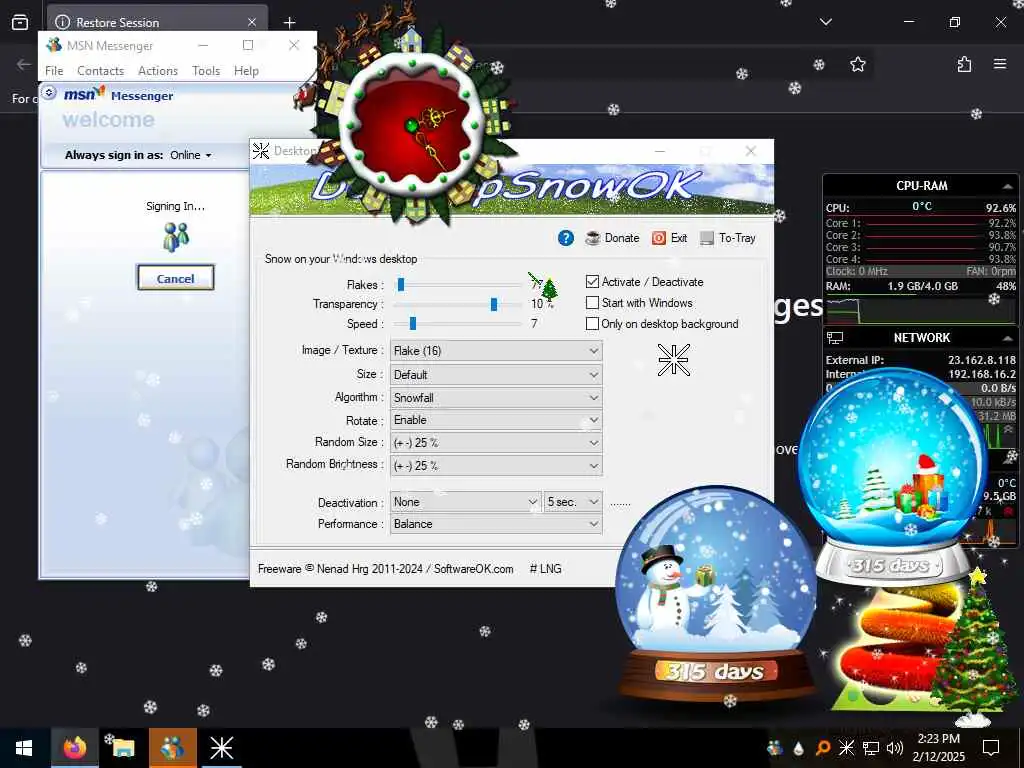Screen dimensions: 1024x768
Task: Click the volume speaker icon in system tray
Action: [x=895, y=748]
